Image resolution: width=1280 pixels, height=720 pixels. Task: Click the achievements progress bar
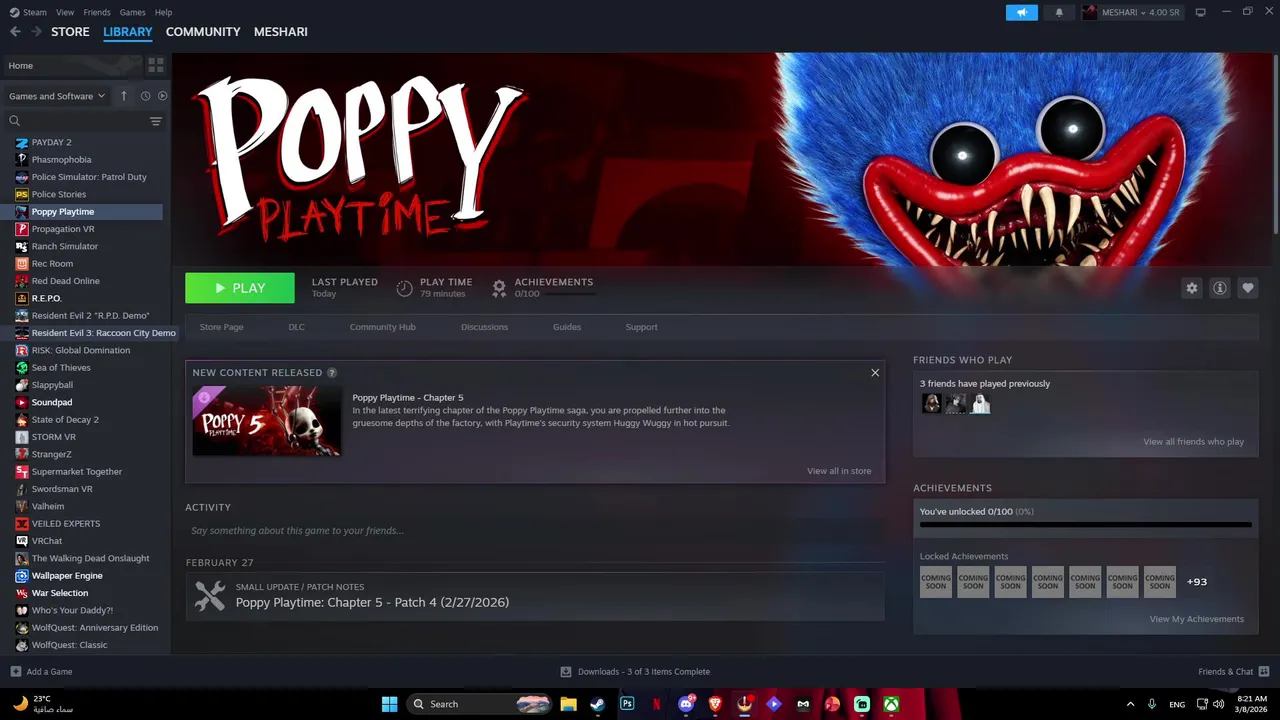(x=1085, y=524)
